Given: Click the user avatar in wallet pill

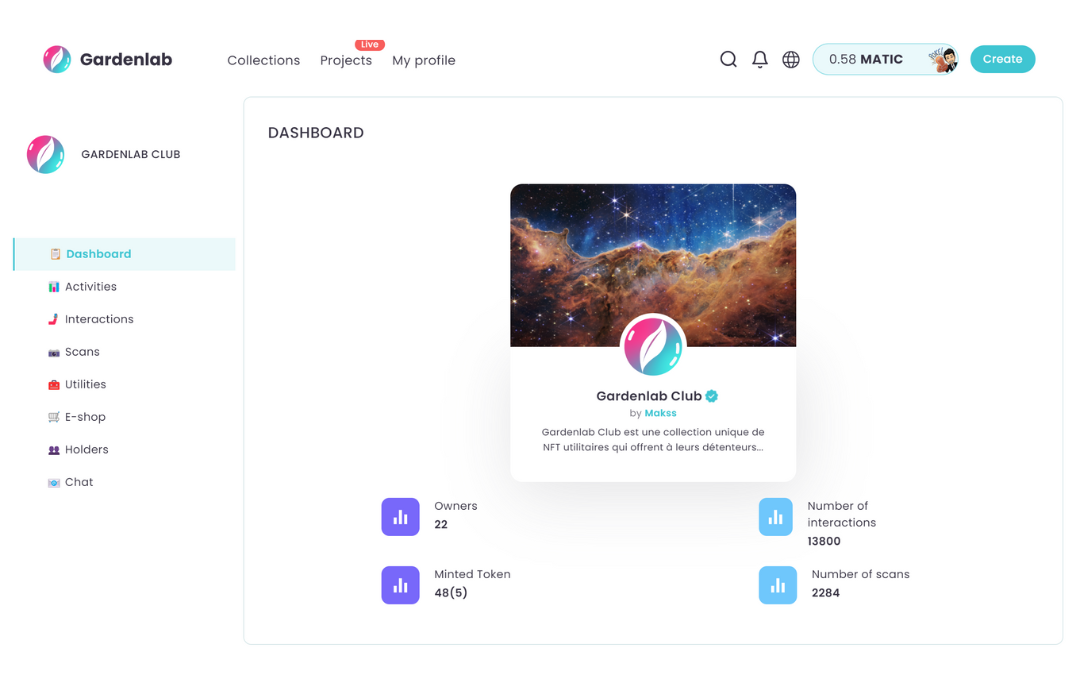Looking at the screenshot, I should [943, 59].
